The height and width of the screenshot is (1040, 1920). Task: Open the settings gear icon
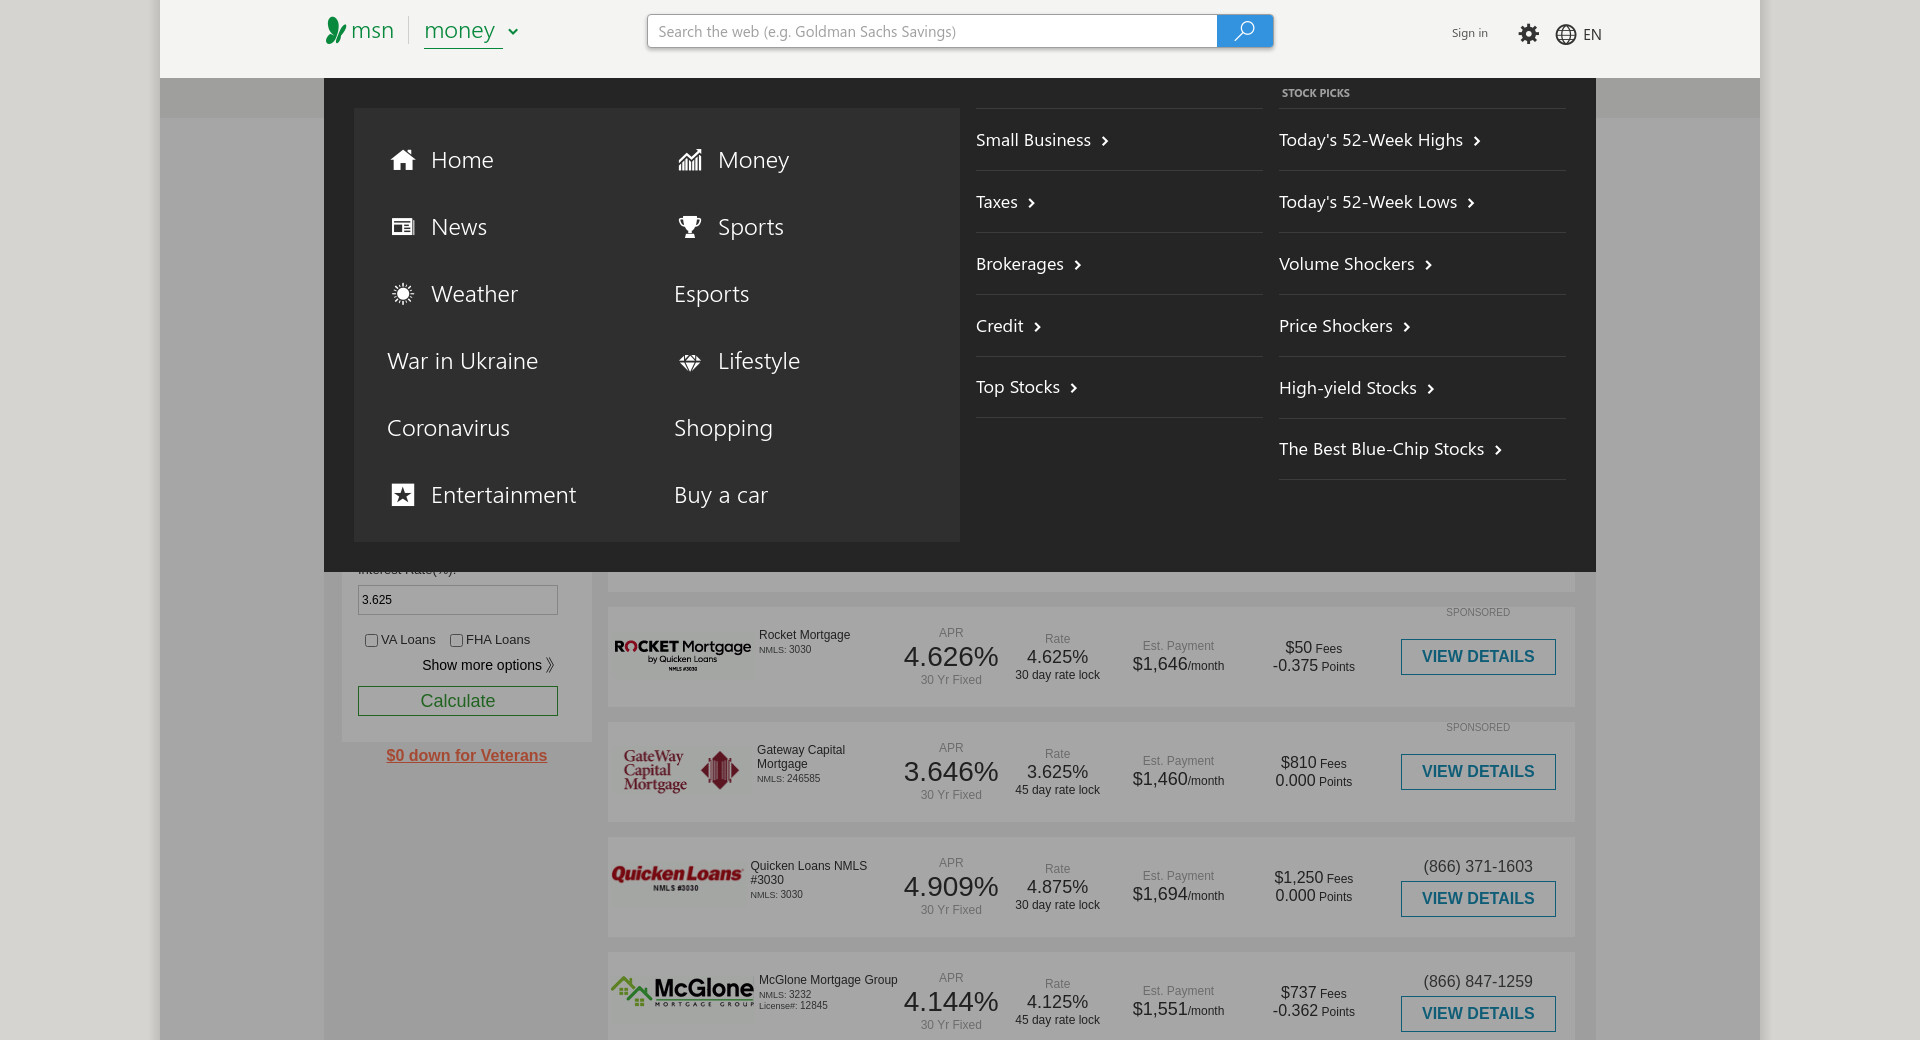1528,34
